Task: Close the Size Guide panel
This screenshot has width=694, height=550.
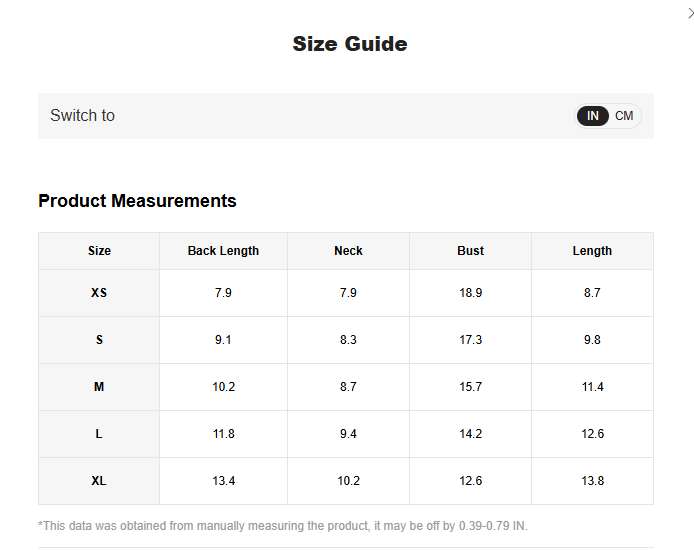Action: click(689, 12)
